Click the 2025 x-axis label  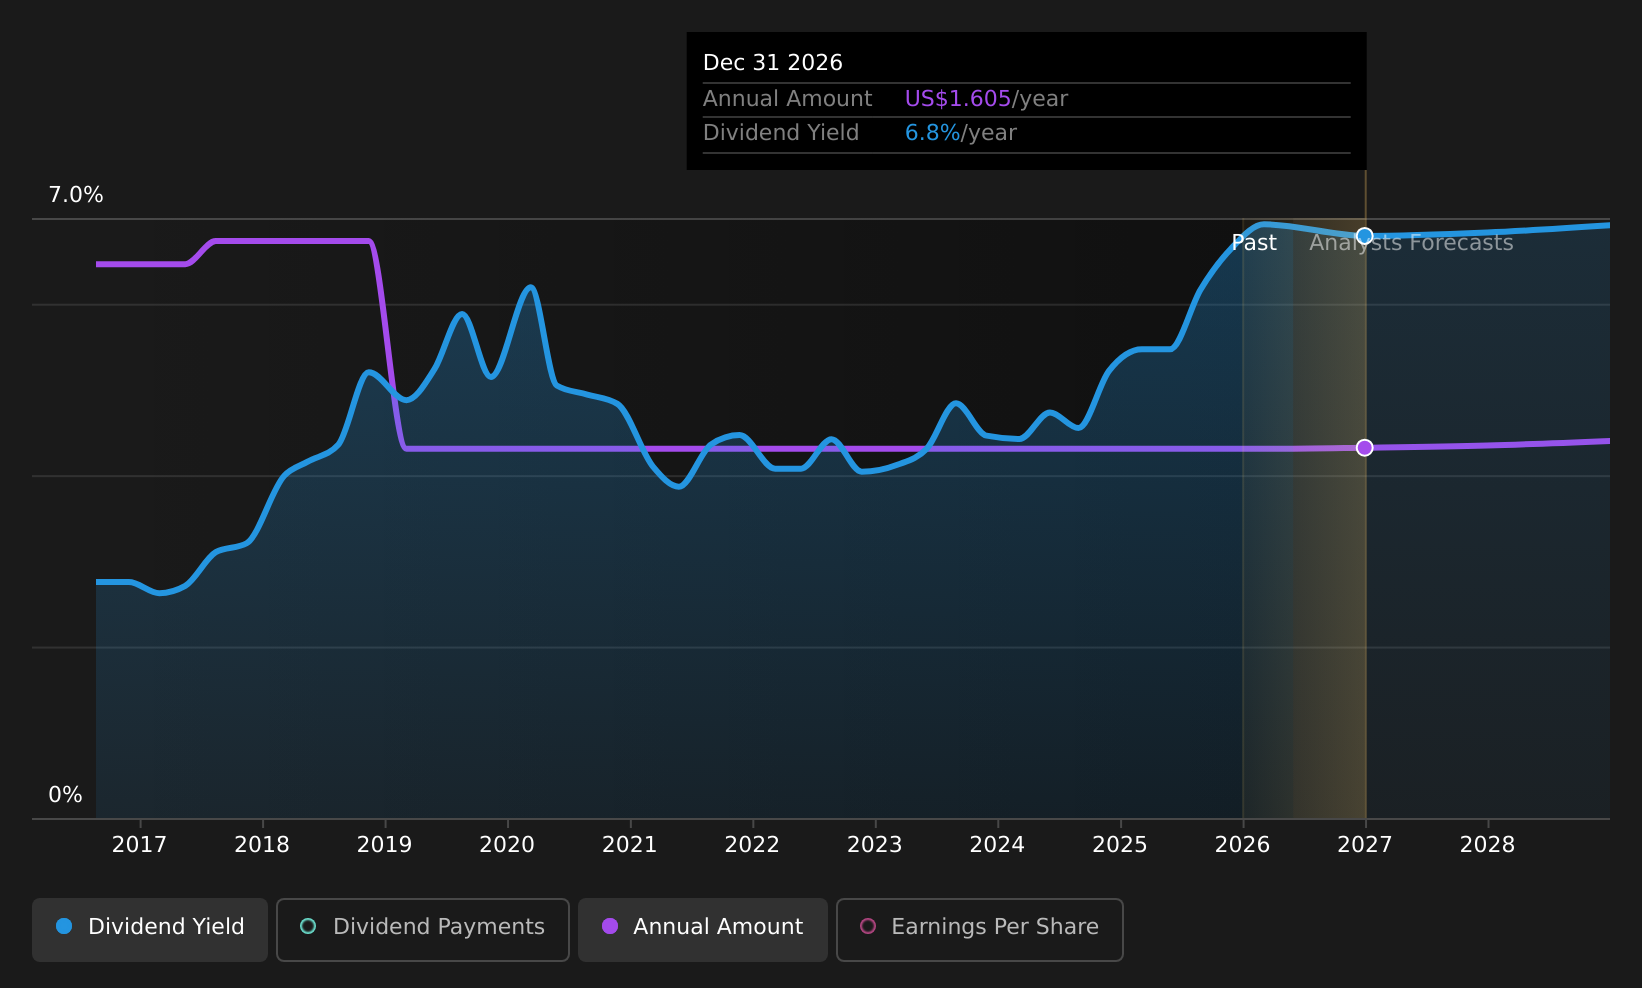click(1120, 845)
